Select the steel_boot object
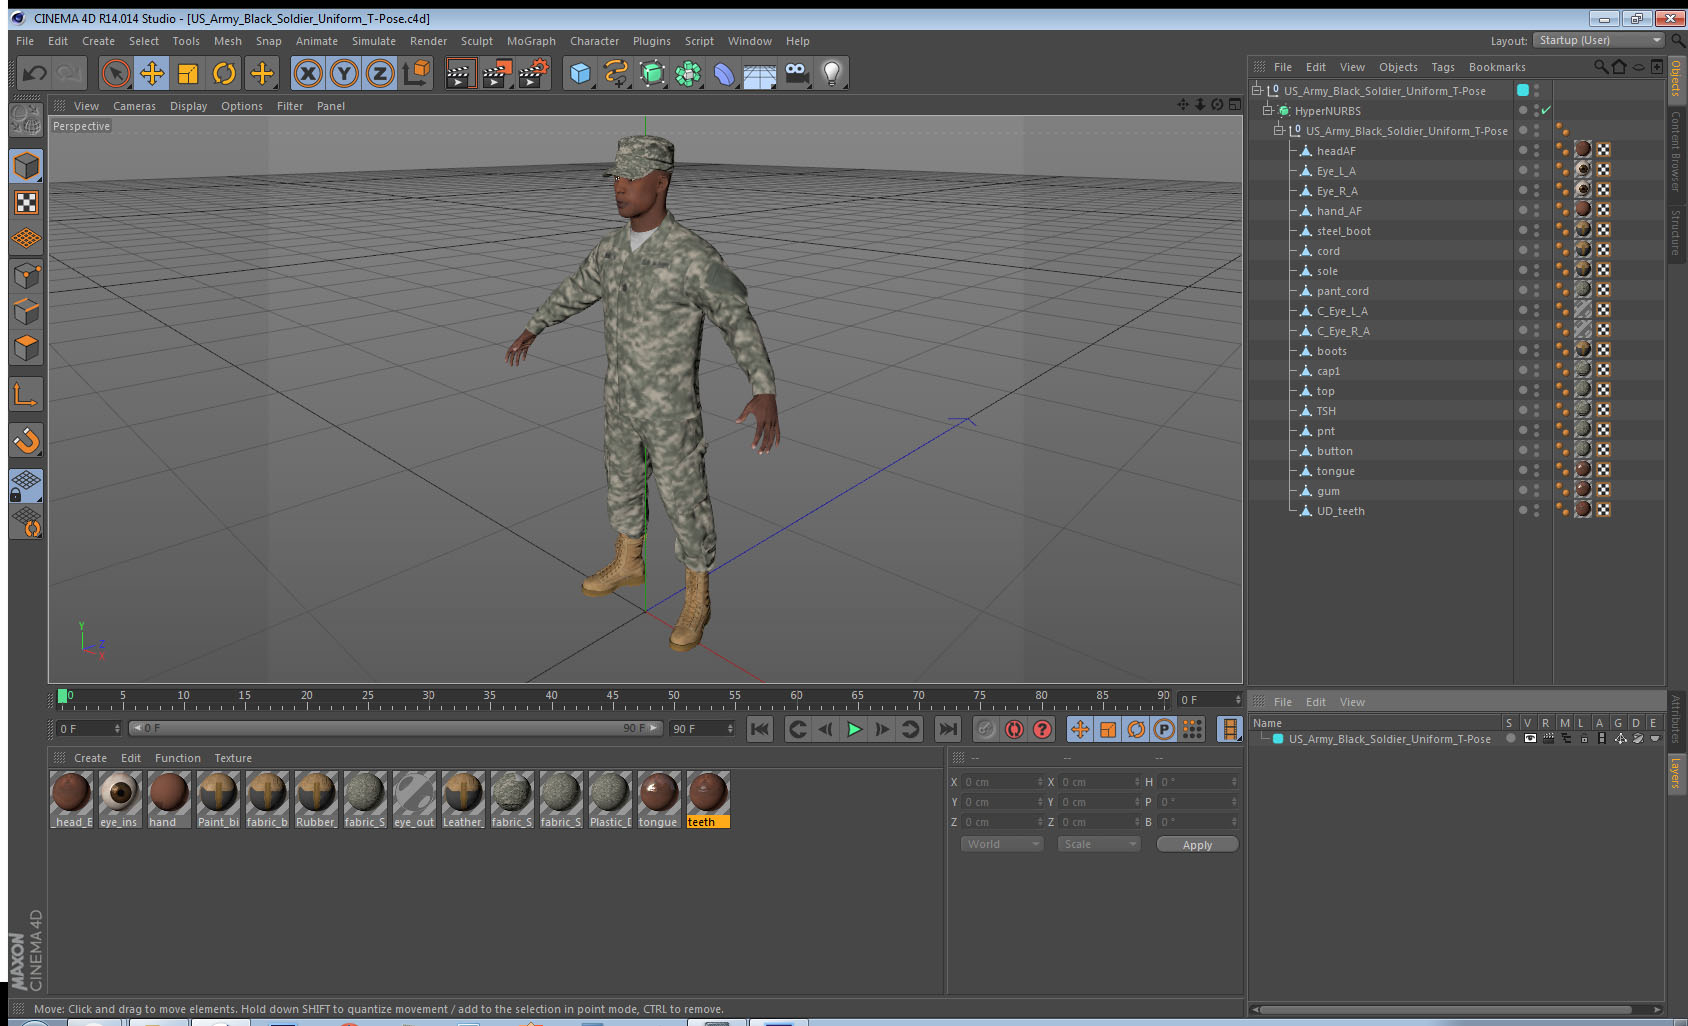The image size is (1688, 1026). click(1343, 231)
